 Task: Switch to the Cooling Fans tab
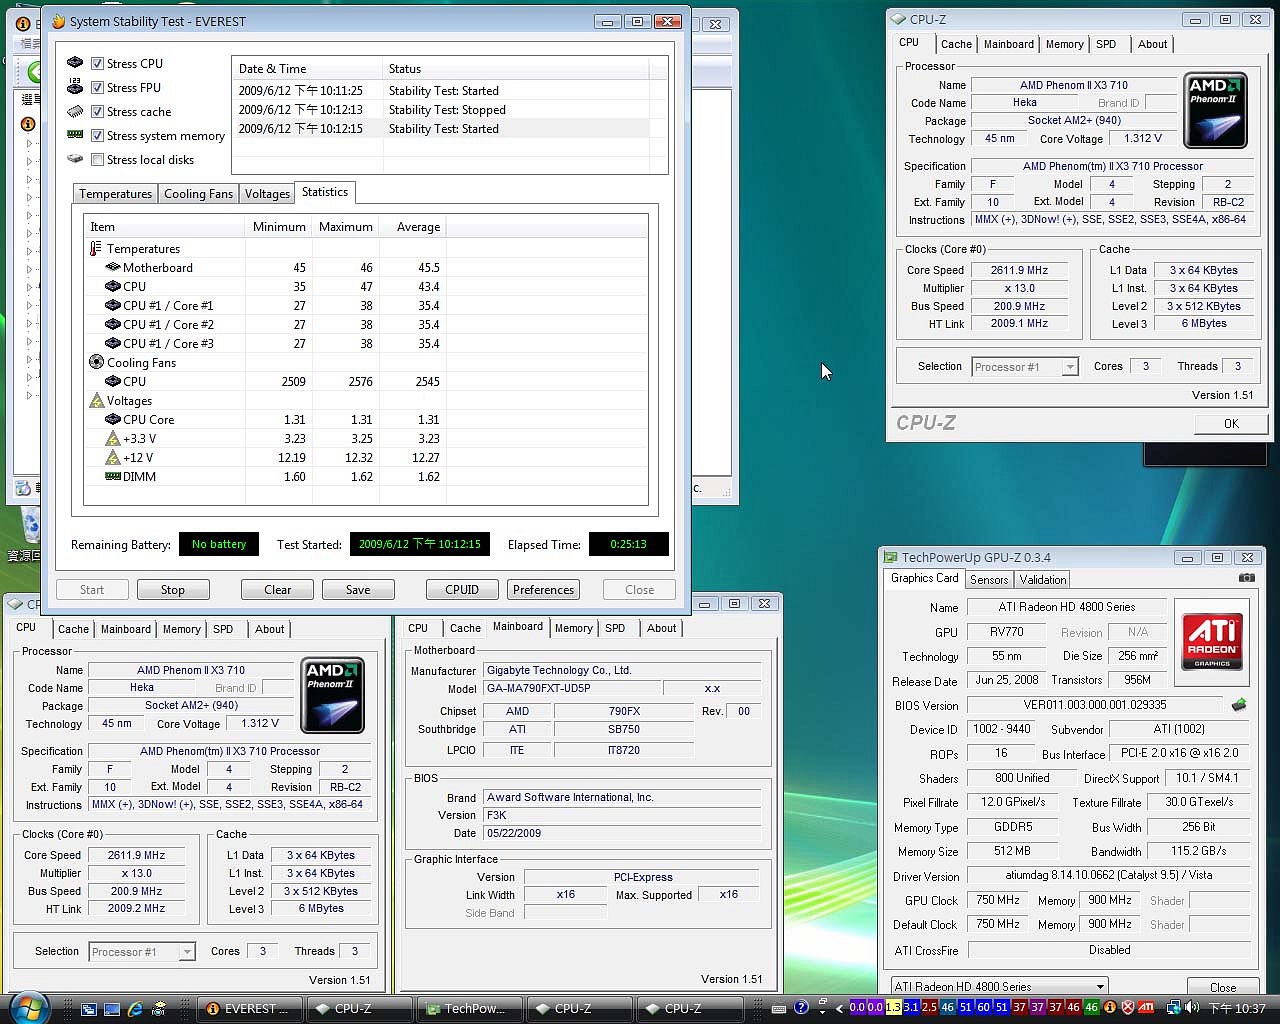(198, 194)
